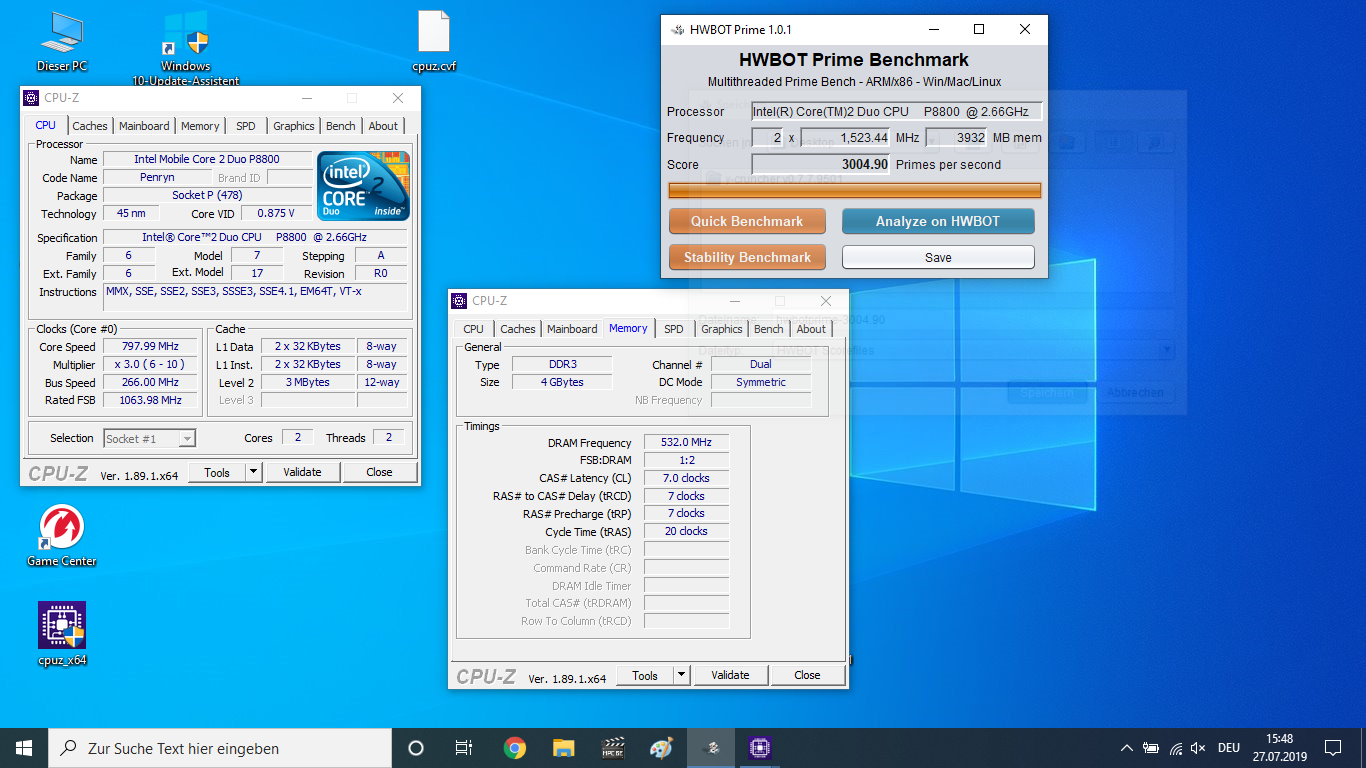Image resolution: width=1366 pixels, height=768 pixels.
Task: Open the Dieser PC desktop icon
Action: tap(62, 40)
